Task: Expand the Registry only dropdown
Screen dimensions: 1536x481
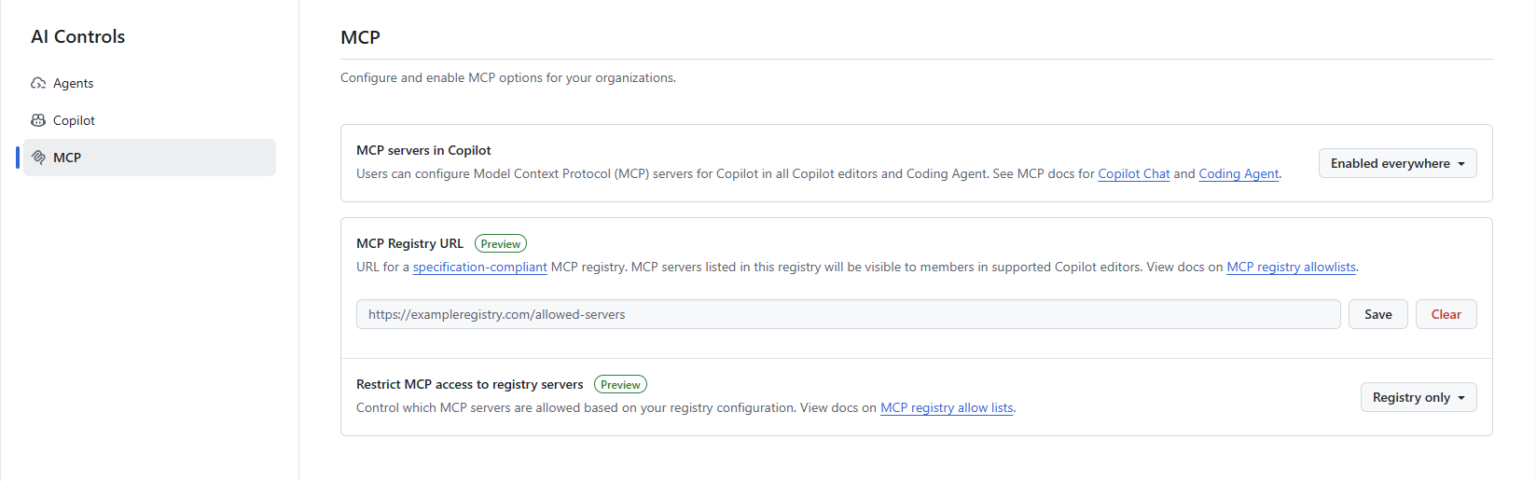Action: point(1418,397)
